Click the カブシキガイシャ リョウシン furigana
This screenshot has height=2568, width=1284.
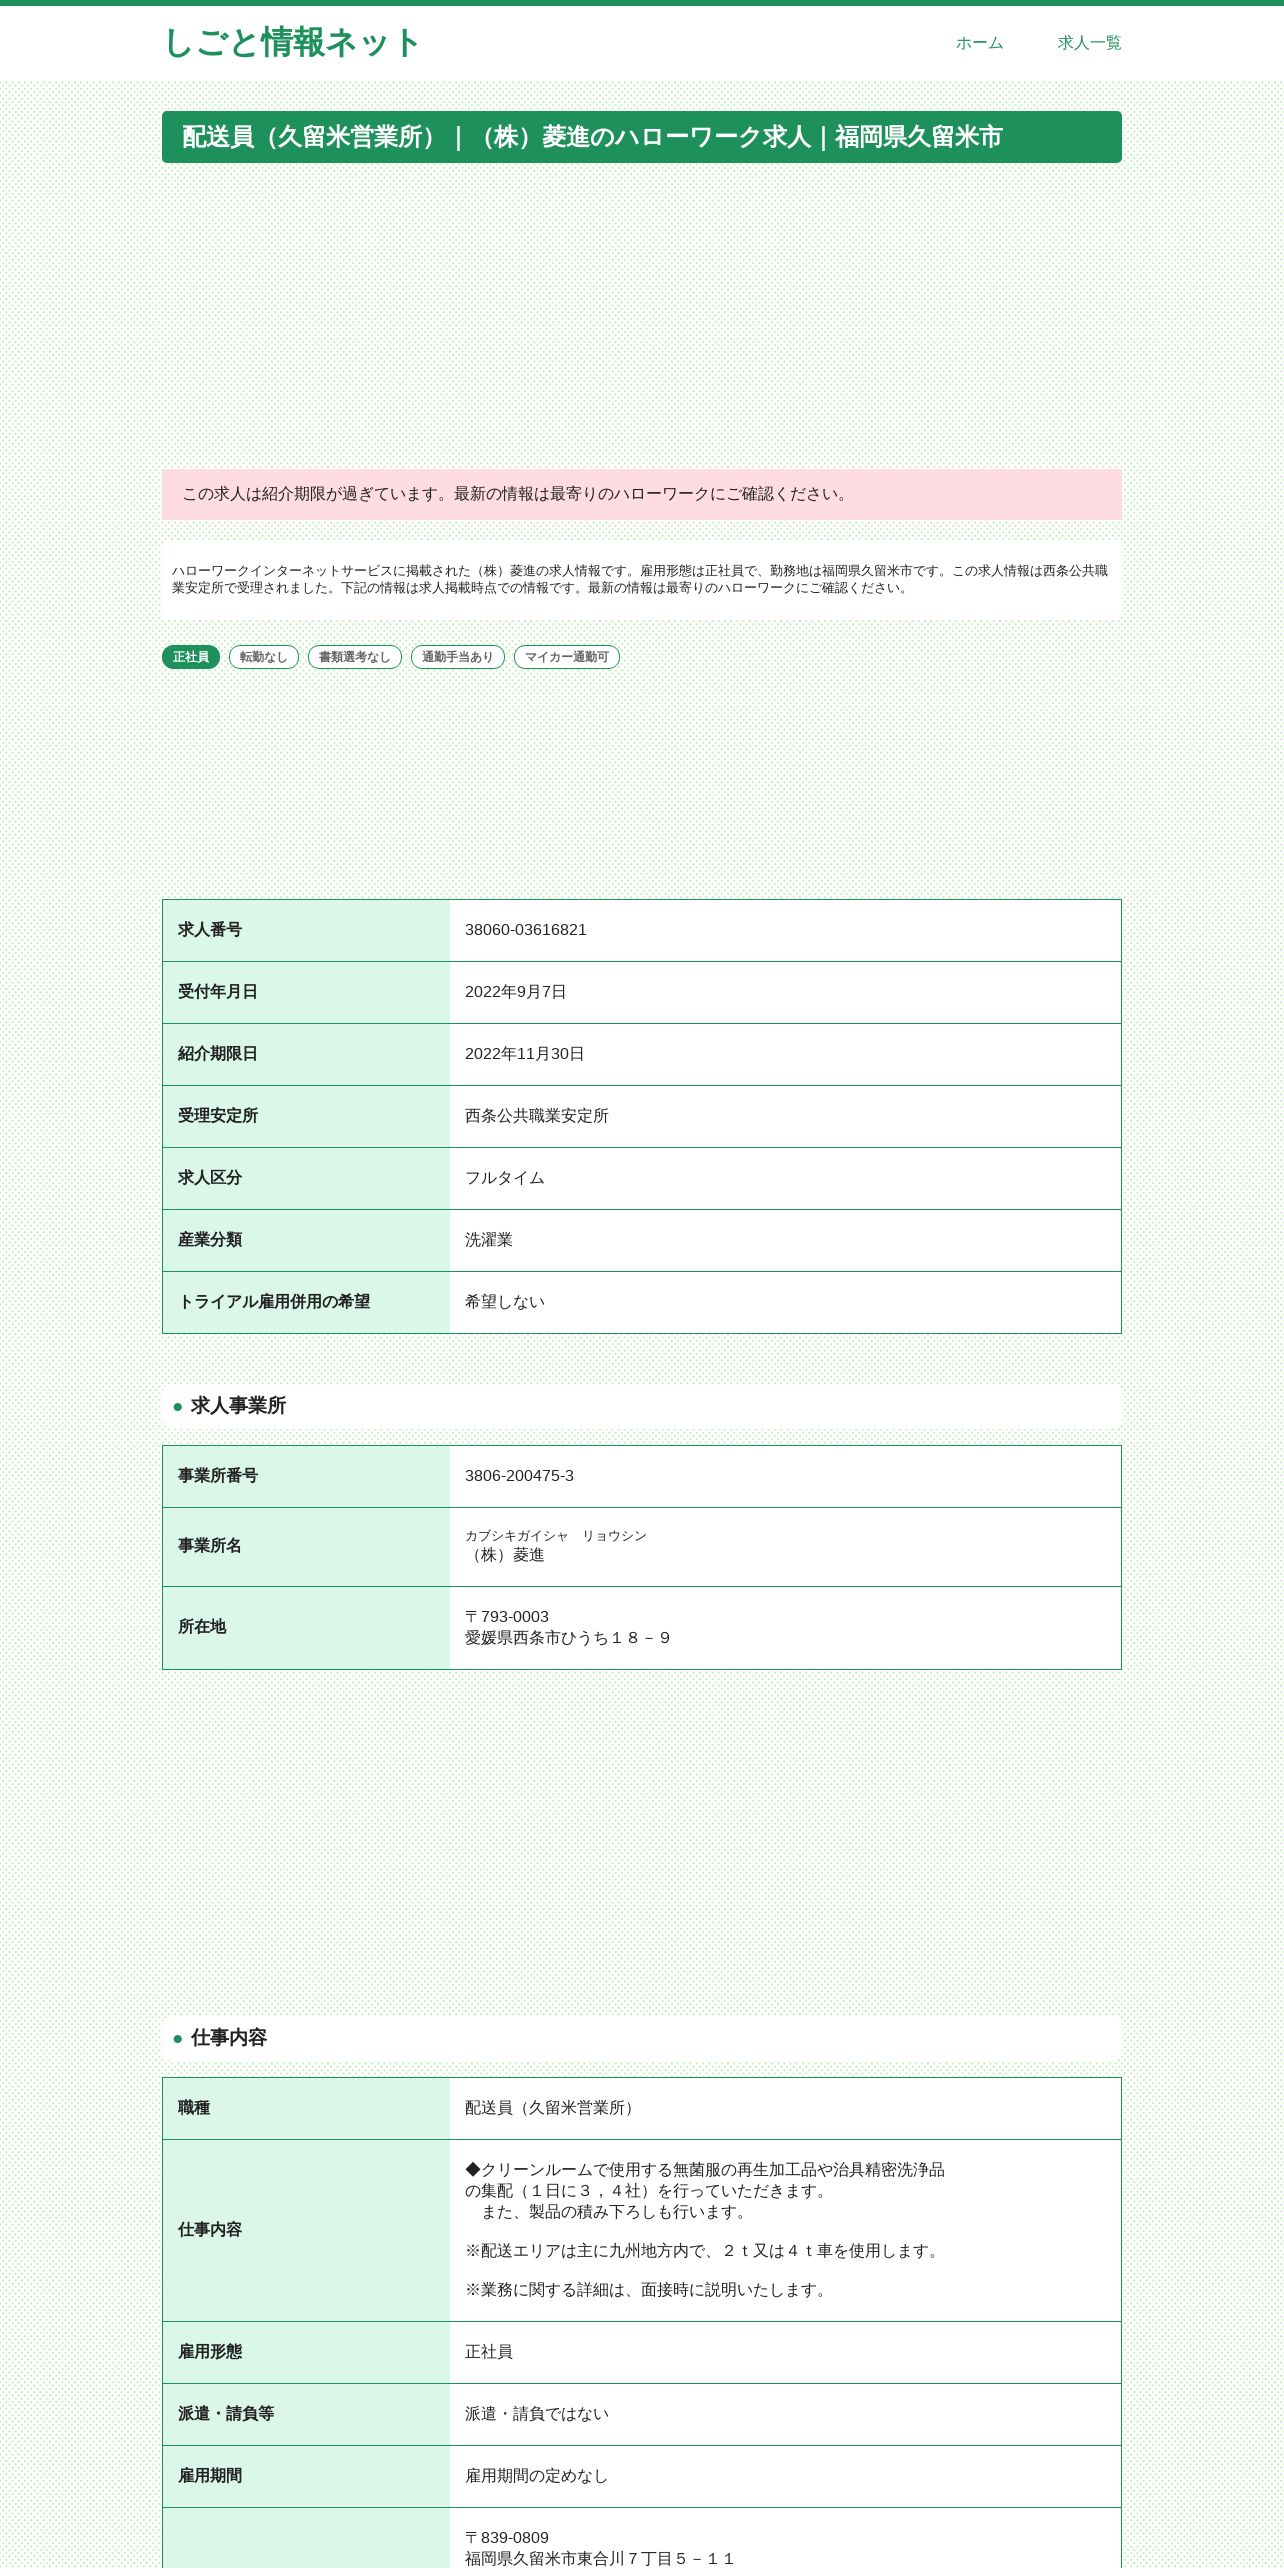pyautogui.click(x=556, y=1536)
